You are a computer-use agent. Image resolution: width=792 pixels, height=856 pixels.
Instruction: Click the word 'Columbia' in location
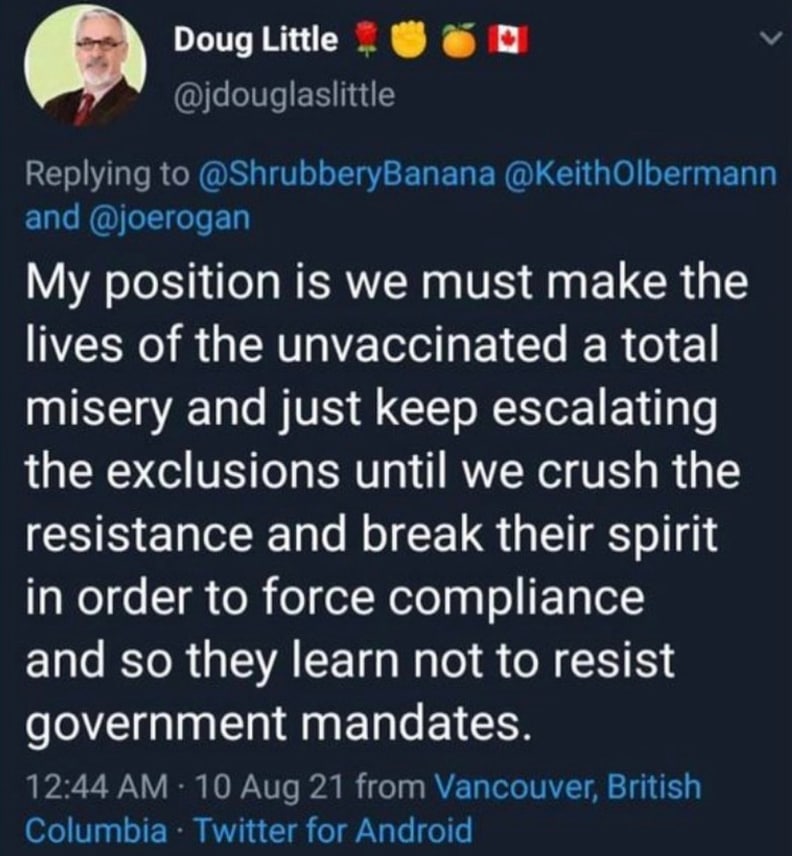tap(95, 830)
